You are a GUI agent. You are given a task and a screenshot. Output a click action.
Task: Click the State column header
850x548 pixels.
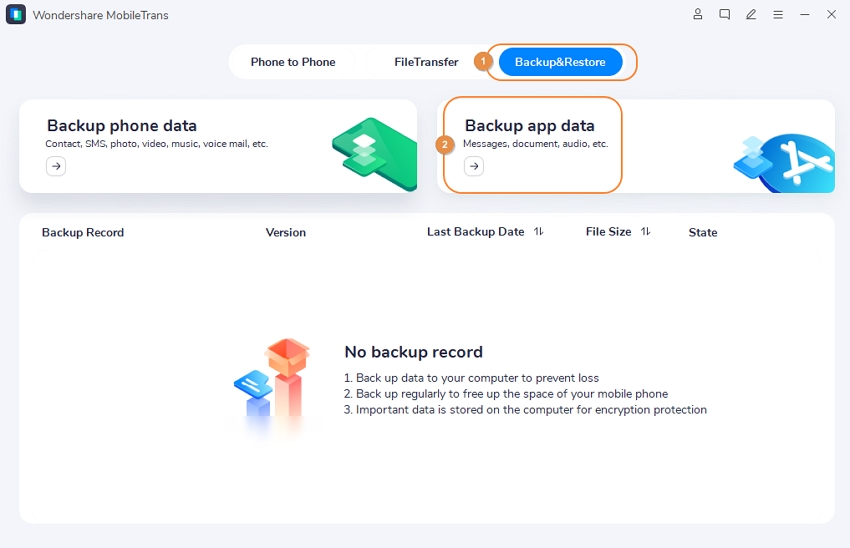tap(703, 232)
